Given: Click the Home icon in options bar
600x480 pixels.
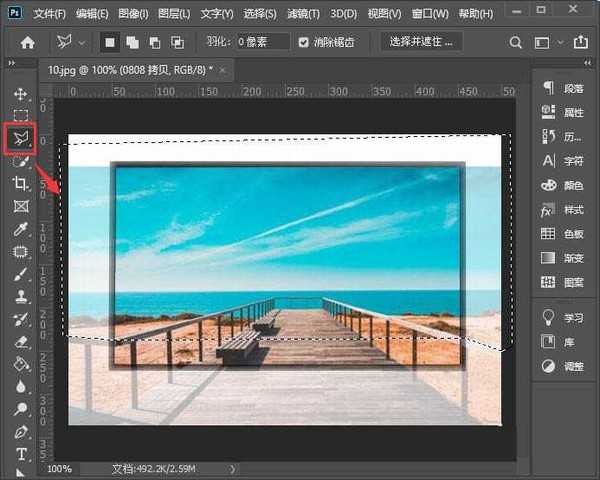Looking at the screenshot, I should [x=27, y=43].
